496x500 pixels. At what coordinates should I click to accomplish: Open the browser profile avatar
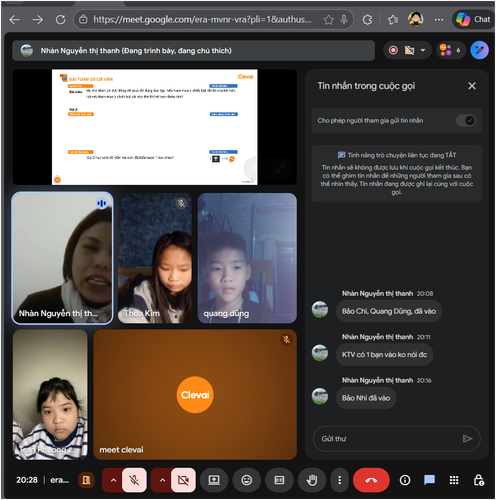(416, 19)
